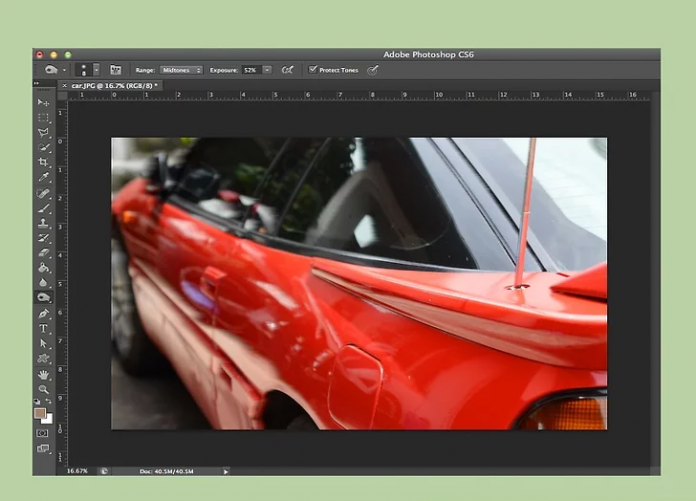Select the Eyedropper tool
This screenshot has height=501, width=696.
[43, 177]
